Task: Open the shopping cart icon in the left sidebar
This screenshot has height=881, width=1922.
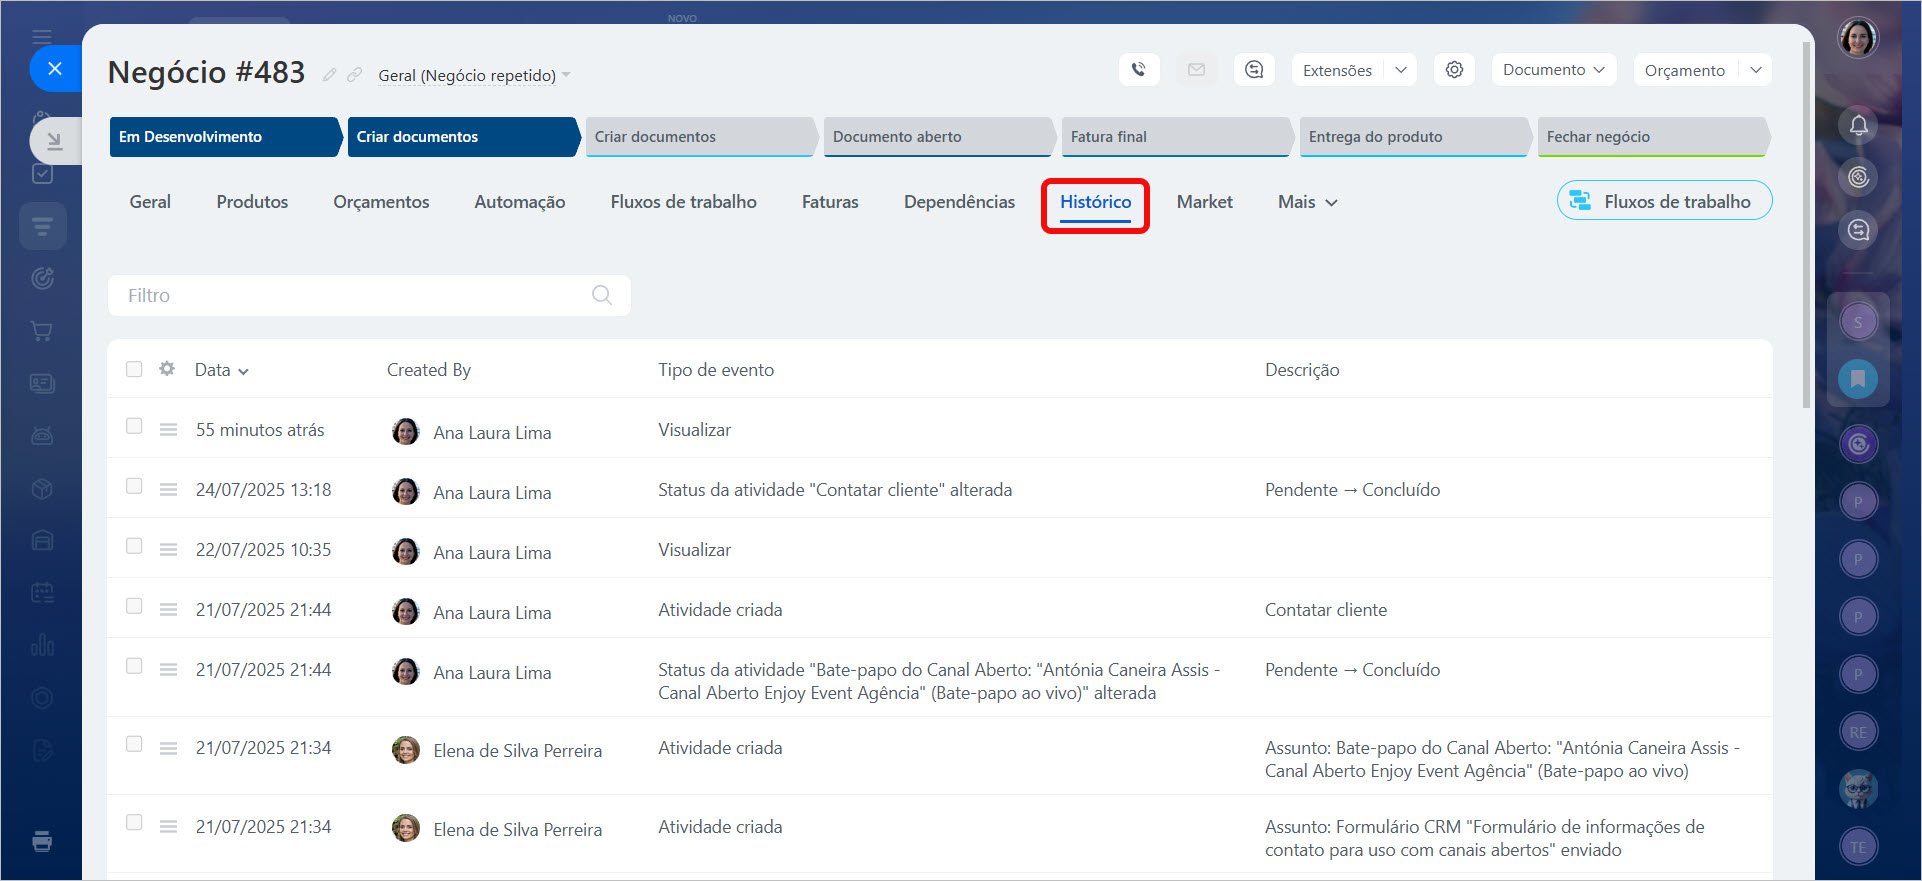Action: coord(42,331)
